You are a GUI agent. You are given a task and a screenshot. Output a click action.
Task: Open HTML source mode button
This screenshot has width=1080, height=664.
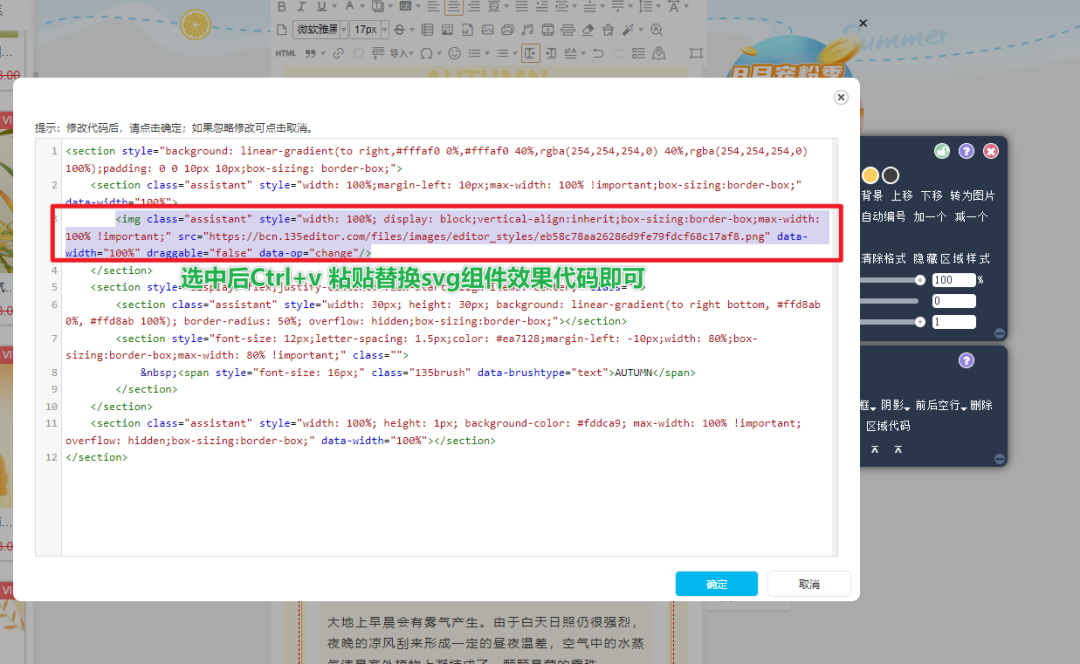point(286,53)
